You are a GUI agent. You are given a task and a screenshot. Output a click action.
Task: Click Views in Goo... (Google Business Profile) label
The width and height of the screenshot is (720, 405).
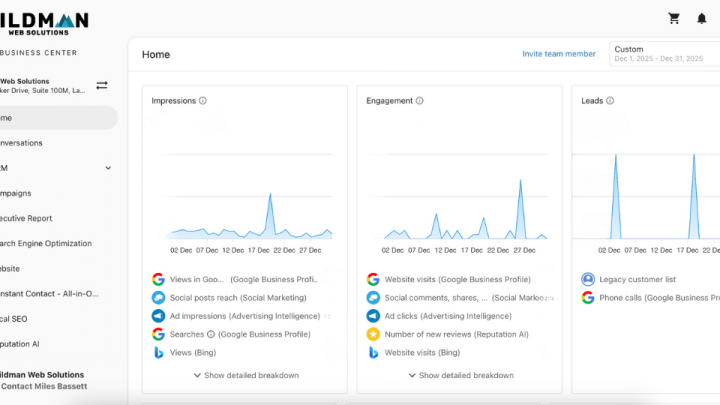[243, 279]
